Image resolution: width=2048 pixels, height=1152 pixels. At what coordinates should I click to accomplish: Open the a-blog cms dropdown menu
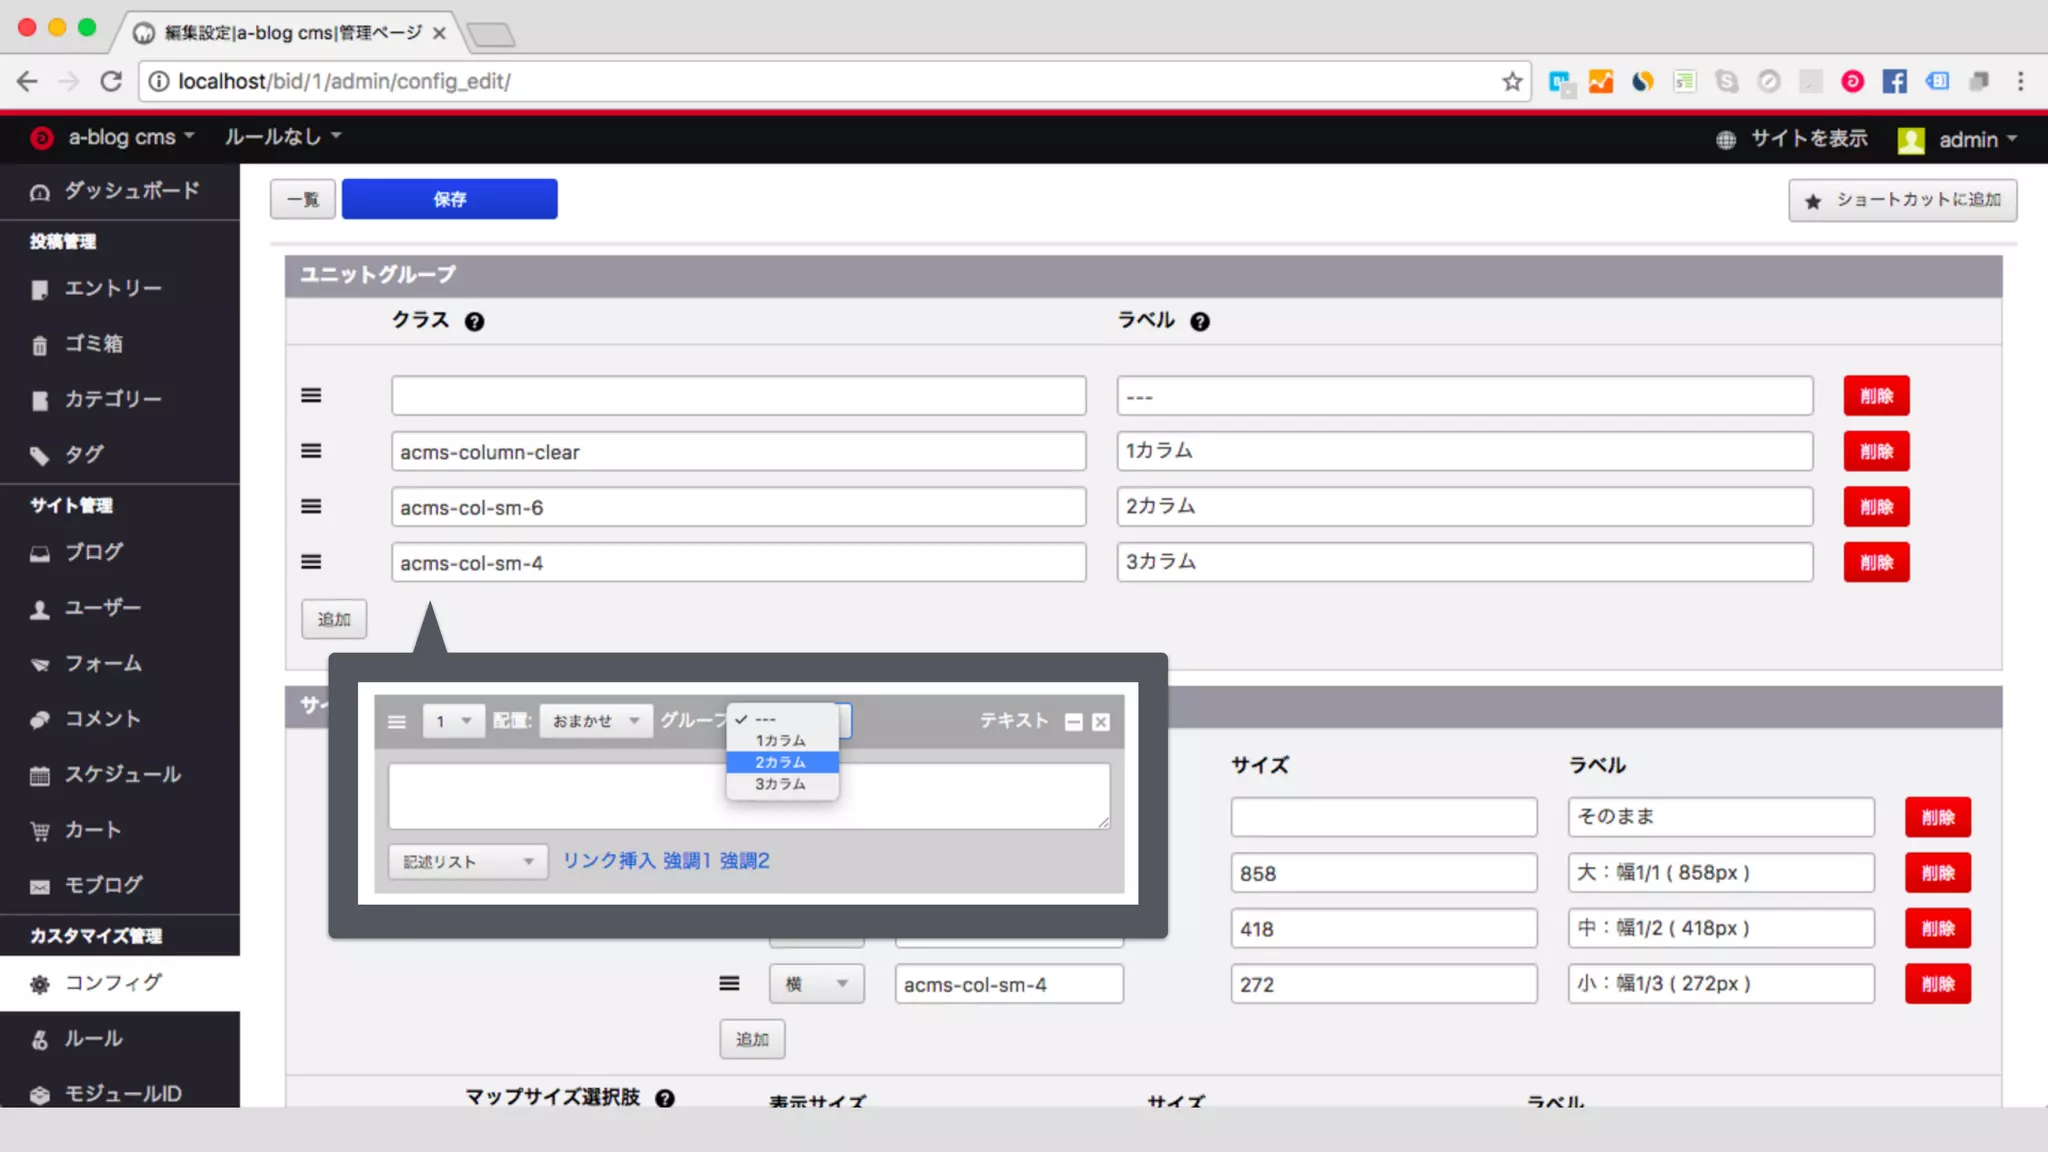click(x=120, y=137)
